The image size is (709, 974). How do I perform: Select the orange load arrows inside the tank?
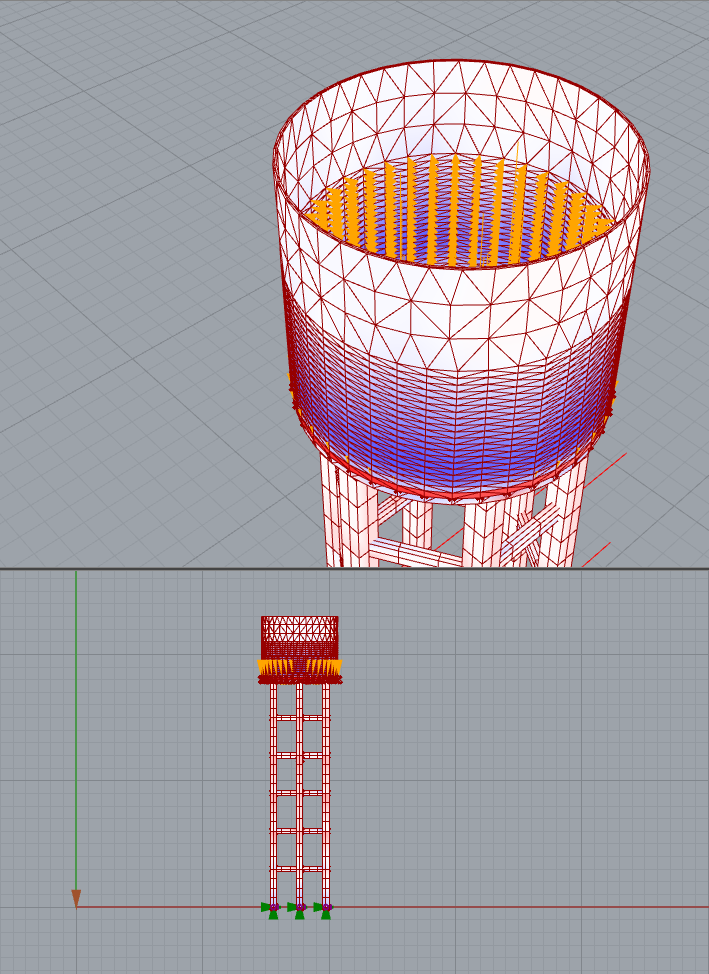pos(460,211)
